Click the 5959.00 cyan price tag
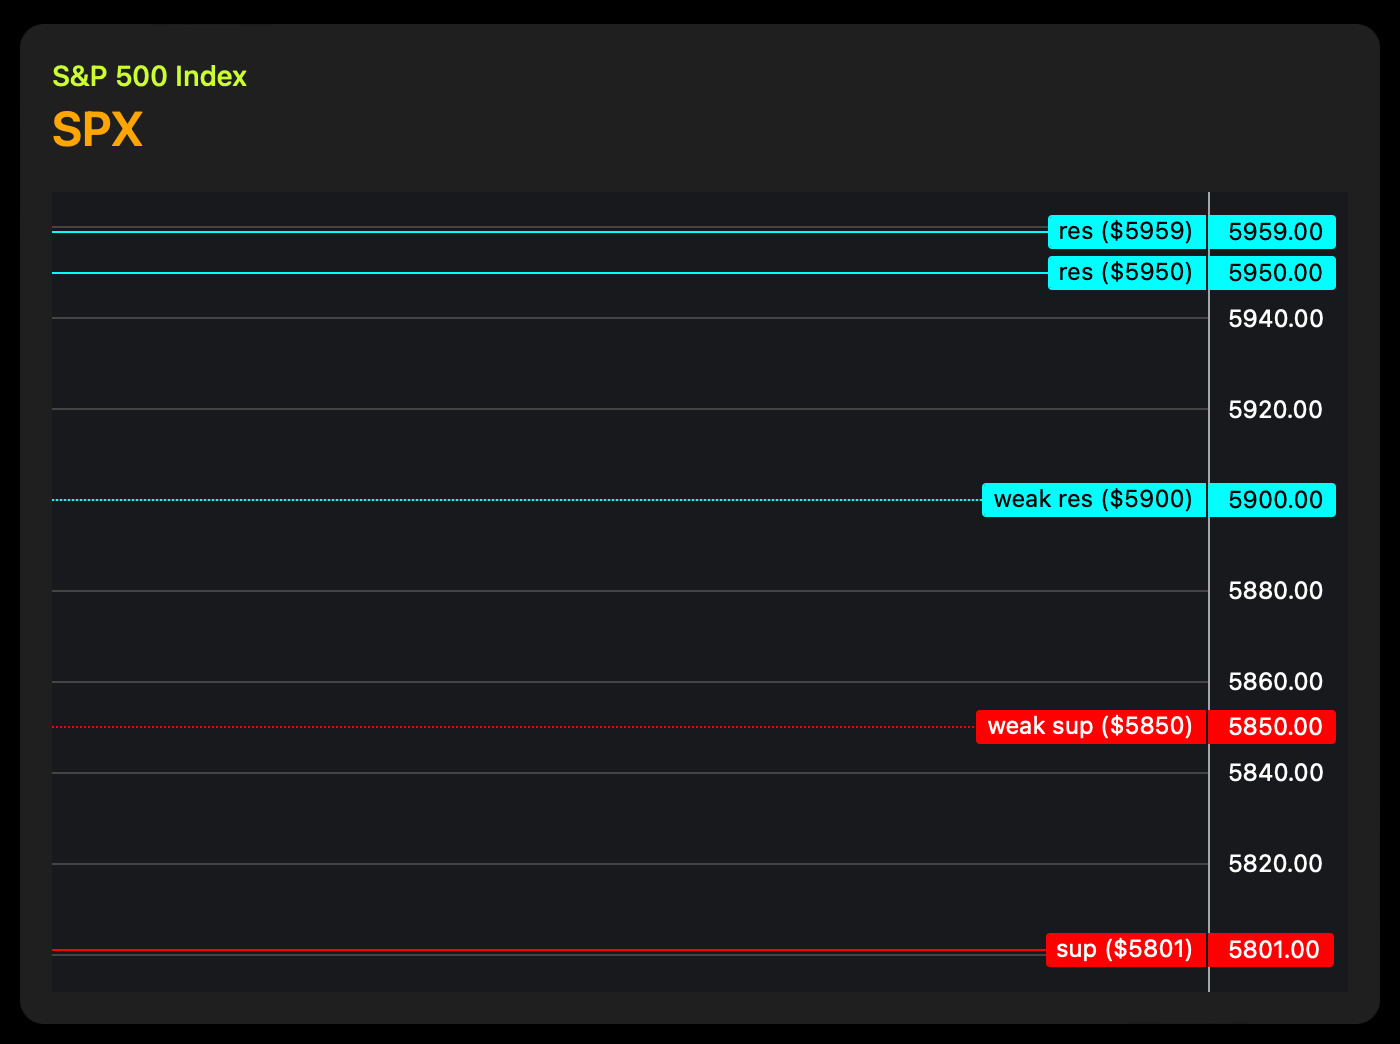This screenshot has height=1044, width=1400. [x=1272, y=232]
